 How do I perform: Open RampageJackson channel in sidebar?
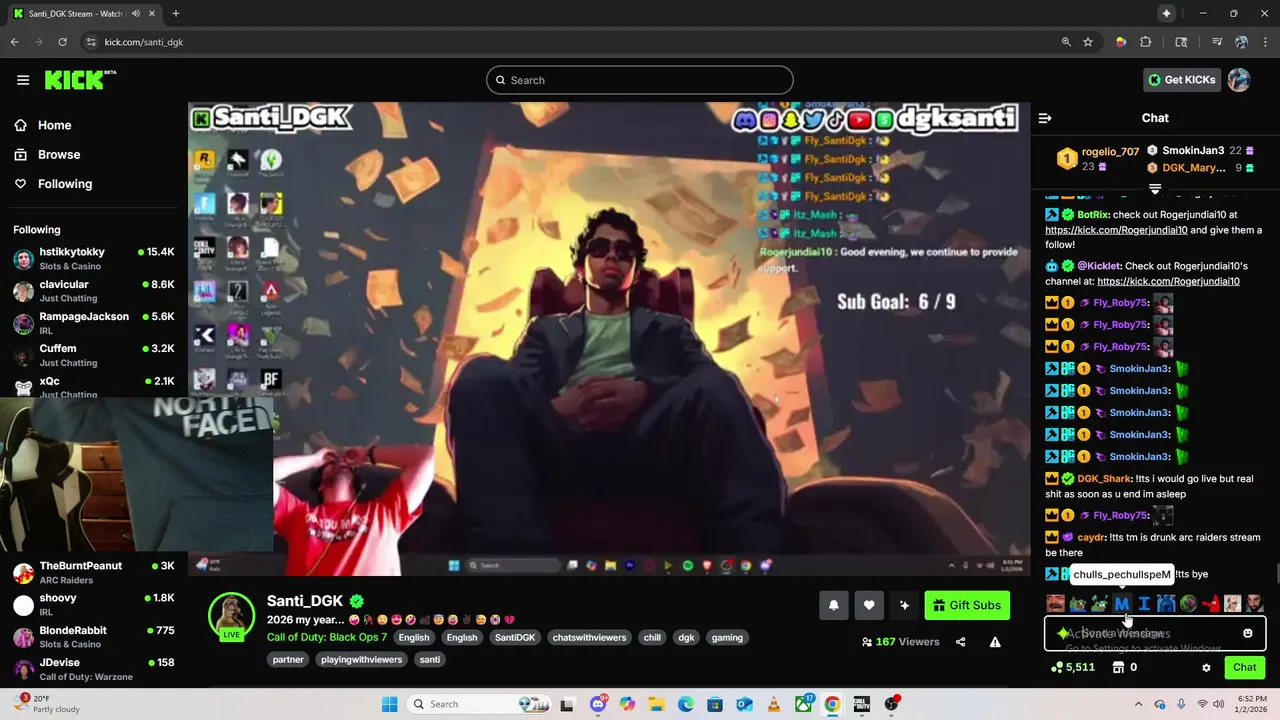pos(94,323)
